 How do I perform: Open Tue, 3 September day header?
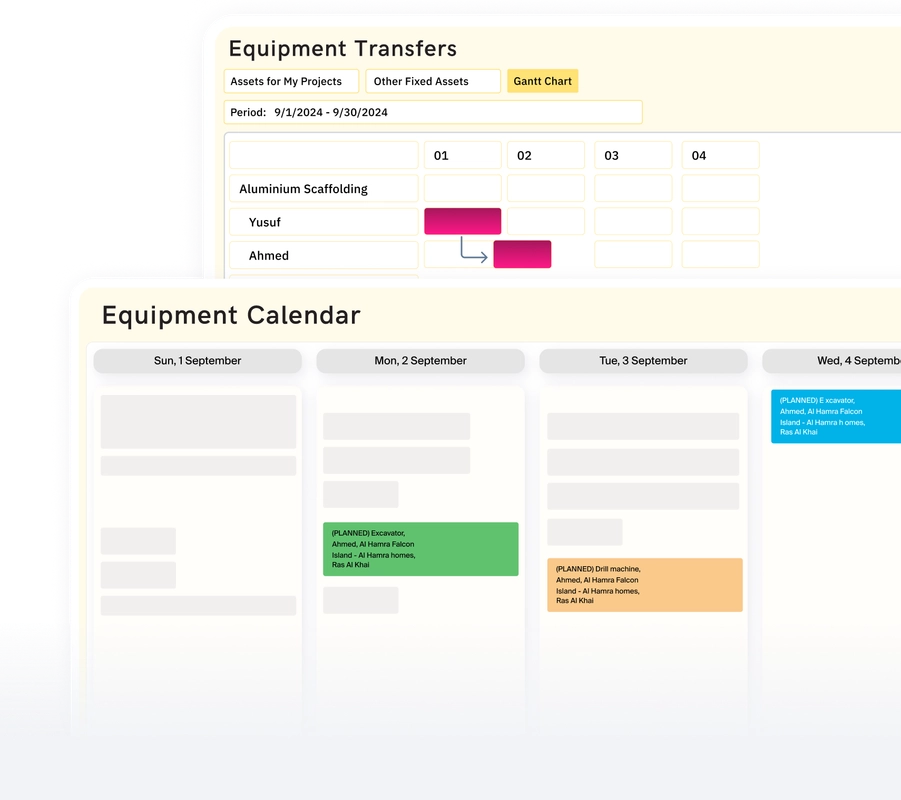click(x=643, y=361)
